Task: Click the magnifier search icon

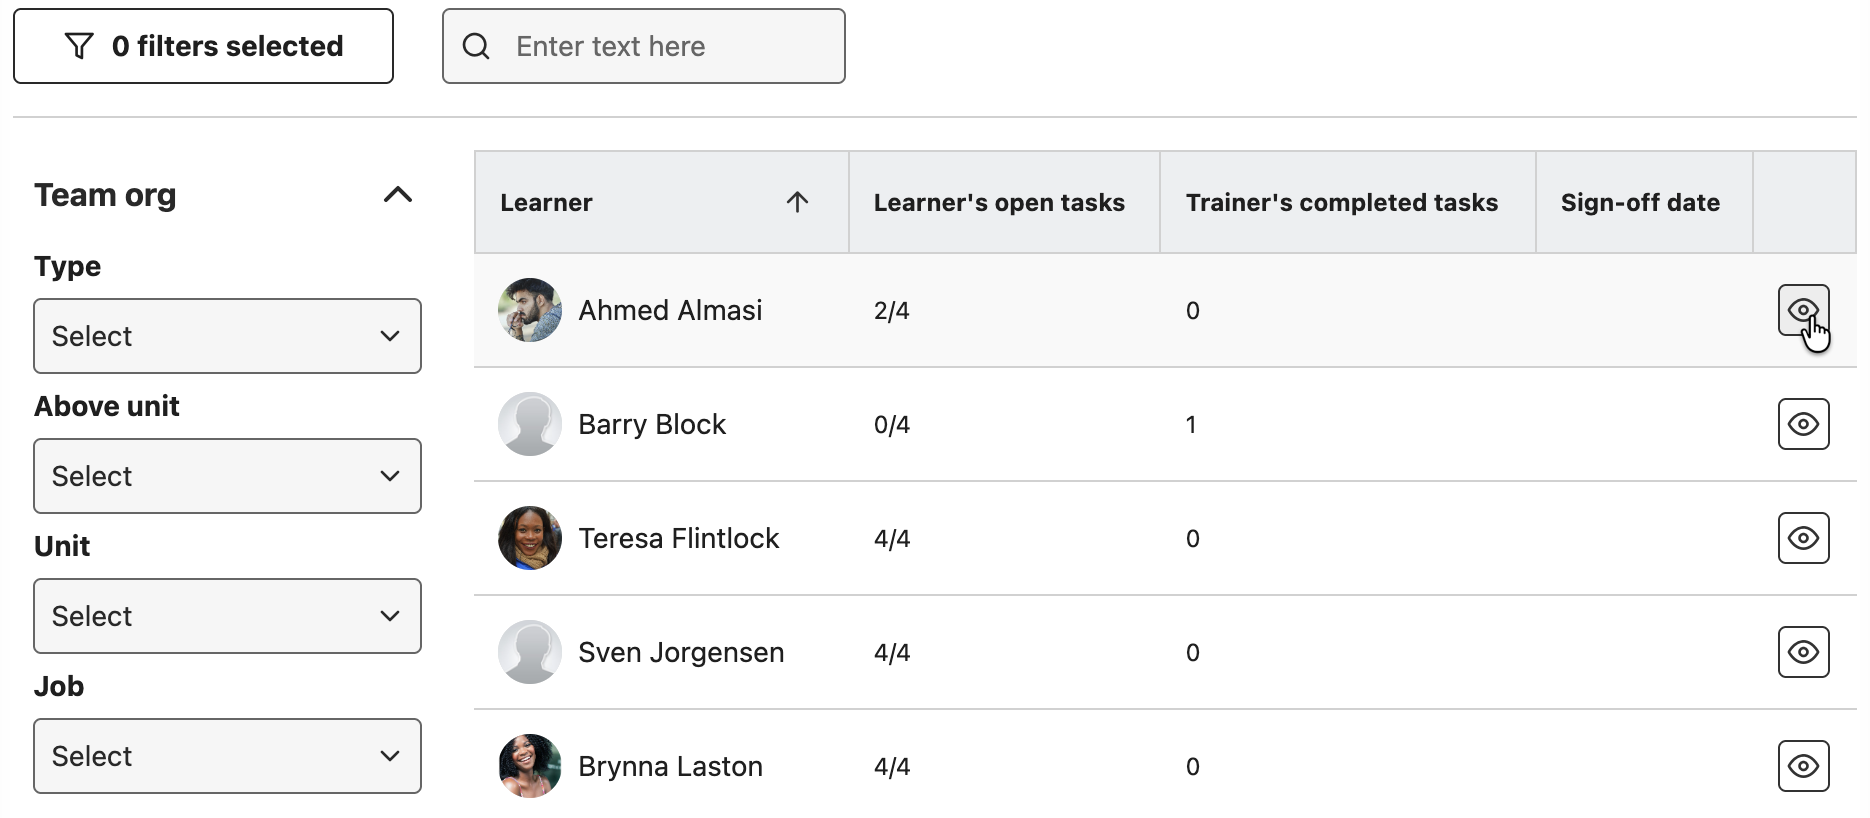Action: (x=476, y=46)
